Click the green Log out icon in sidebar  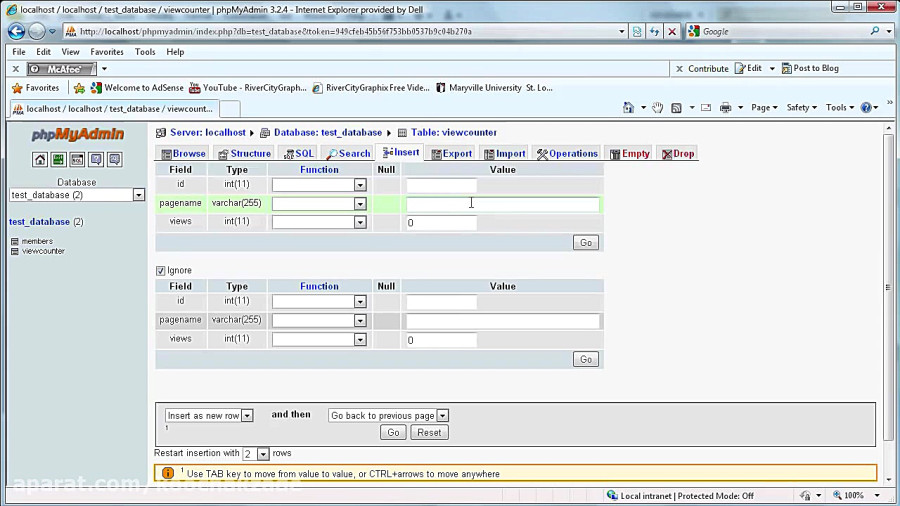tap(59, 159)
